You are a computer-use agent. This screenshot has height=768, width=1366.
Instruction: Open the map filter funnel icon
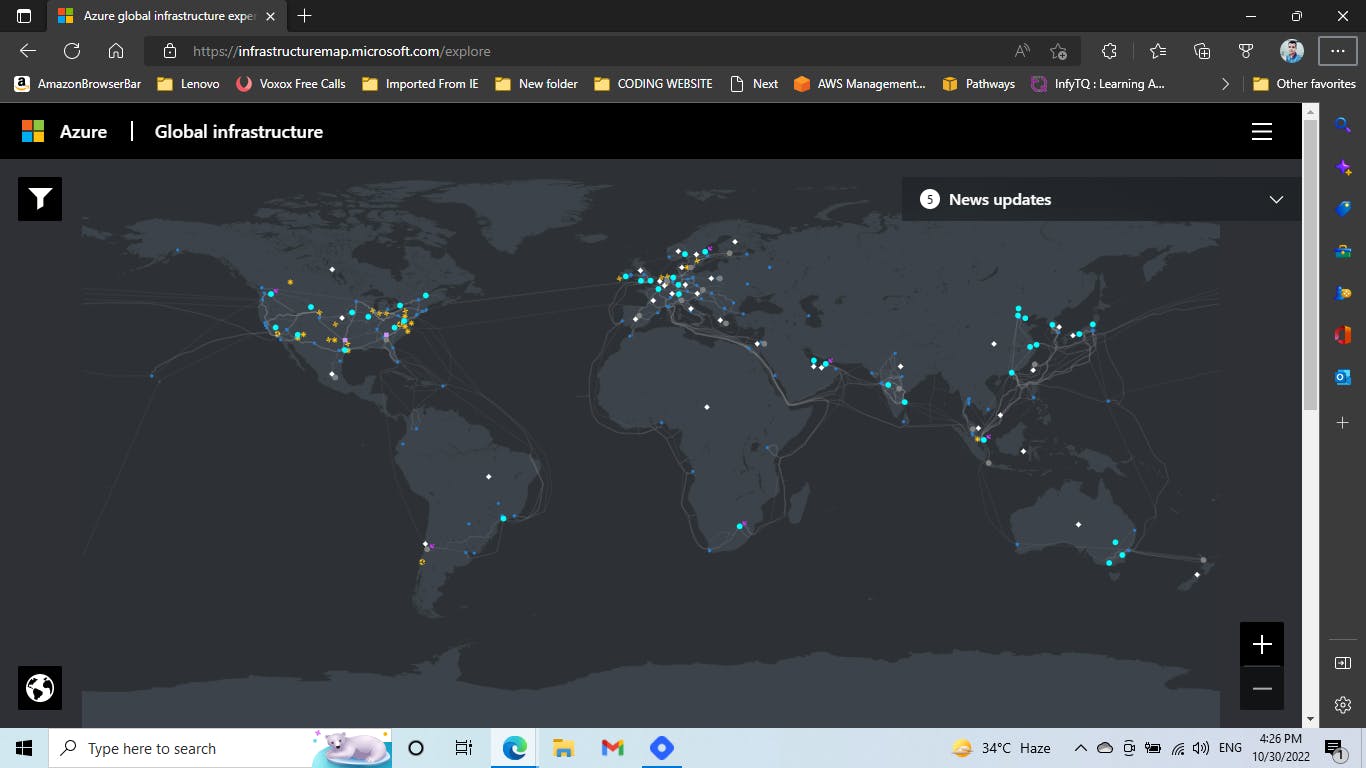(x=40, y=199)
